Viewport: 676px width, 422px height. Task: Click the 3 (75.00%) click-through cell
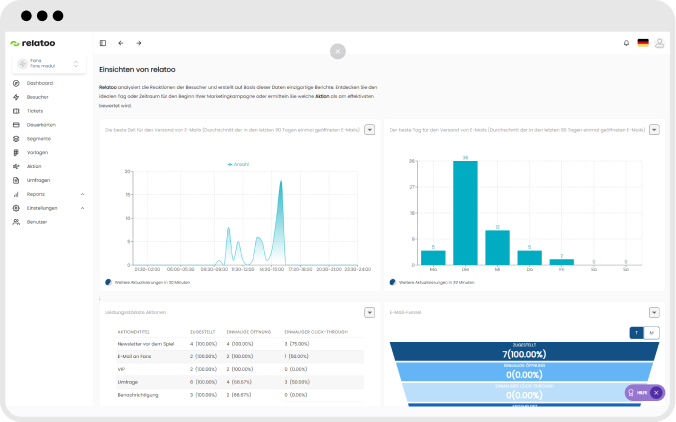(x=297, y=344)
